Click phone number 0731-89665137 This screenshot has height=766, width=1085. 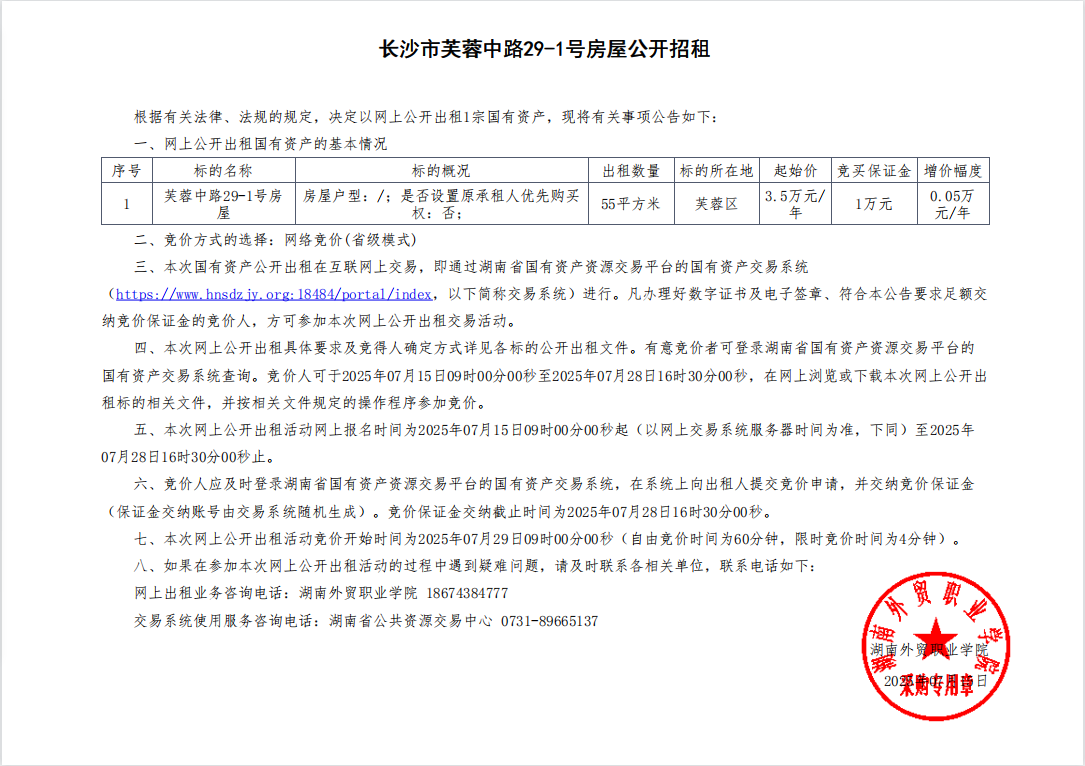549,621
